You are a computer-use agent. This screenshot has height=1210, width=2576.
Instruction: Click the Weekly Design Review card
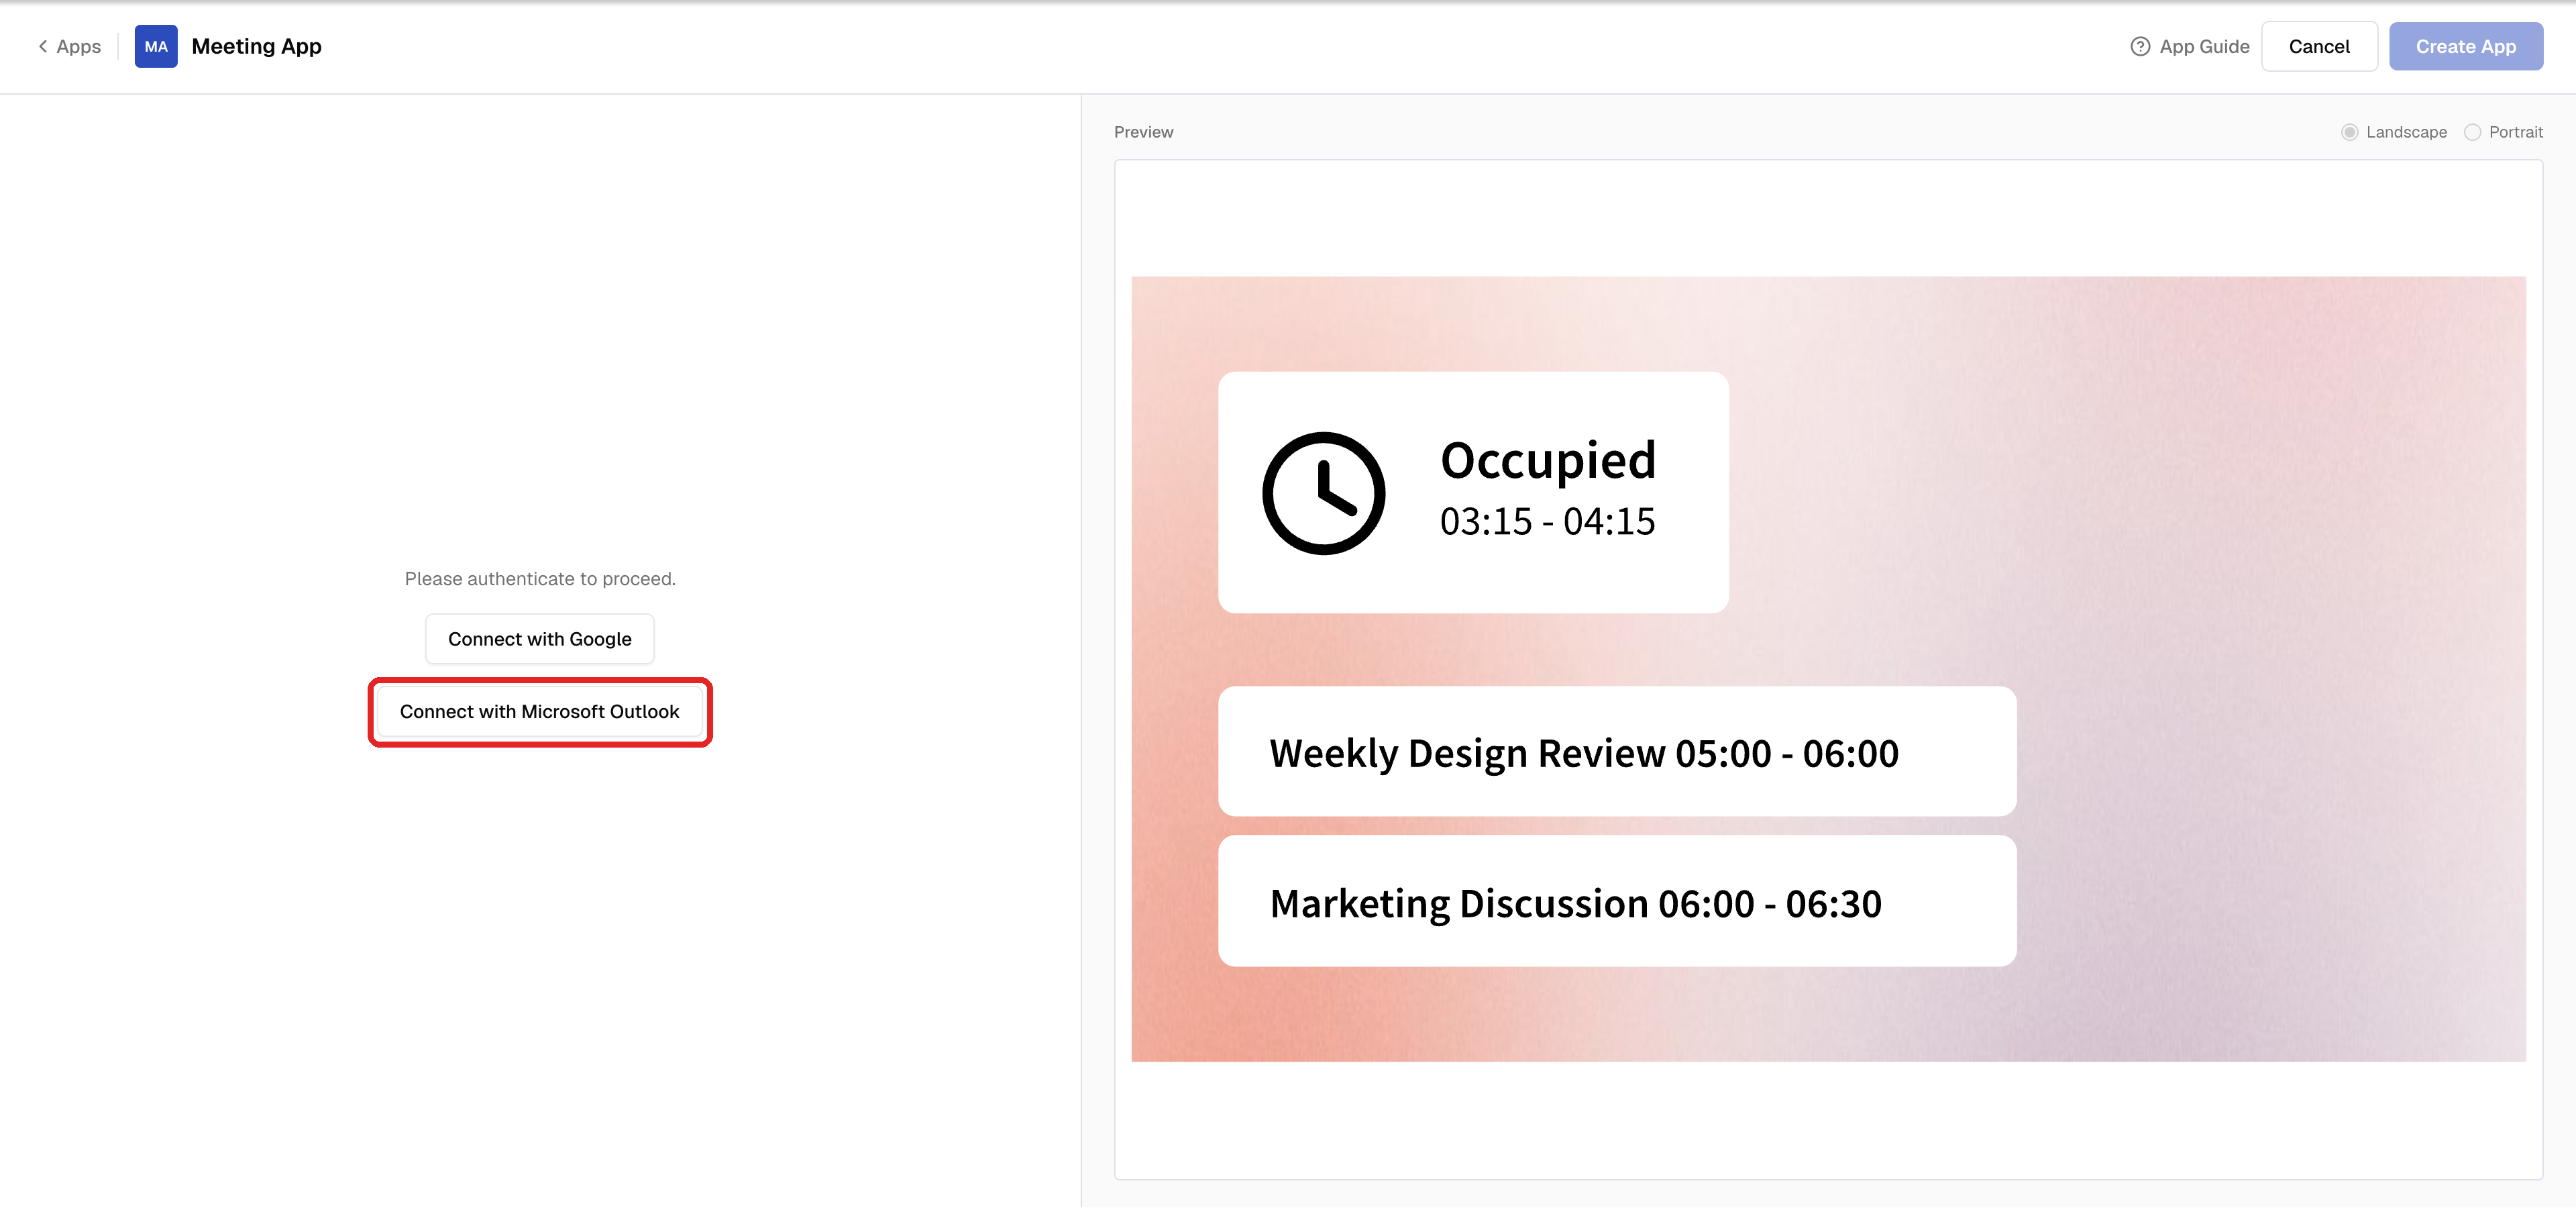[1617, 751]
